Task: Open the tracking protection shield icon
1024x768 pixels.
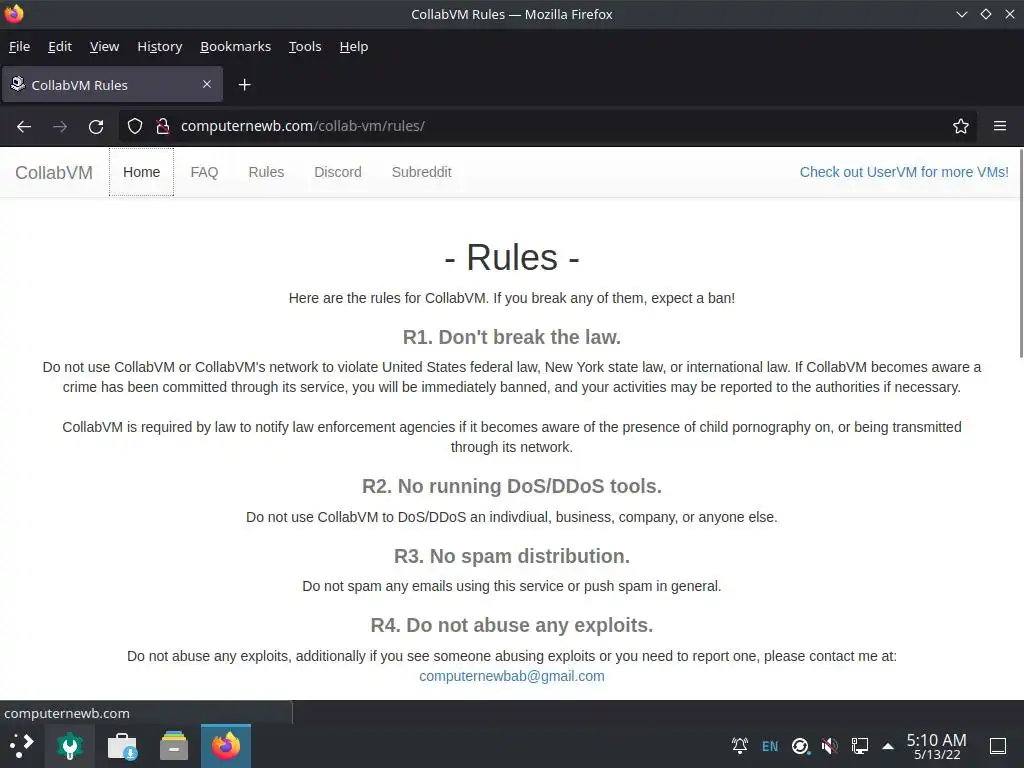Action: point(135,126)
